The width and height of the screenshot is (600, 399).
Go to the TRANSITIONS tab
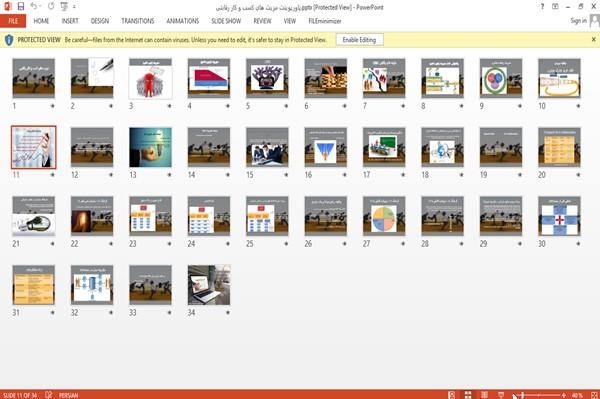pyautogui.click(x=138, y=21)
